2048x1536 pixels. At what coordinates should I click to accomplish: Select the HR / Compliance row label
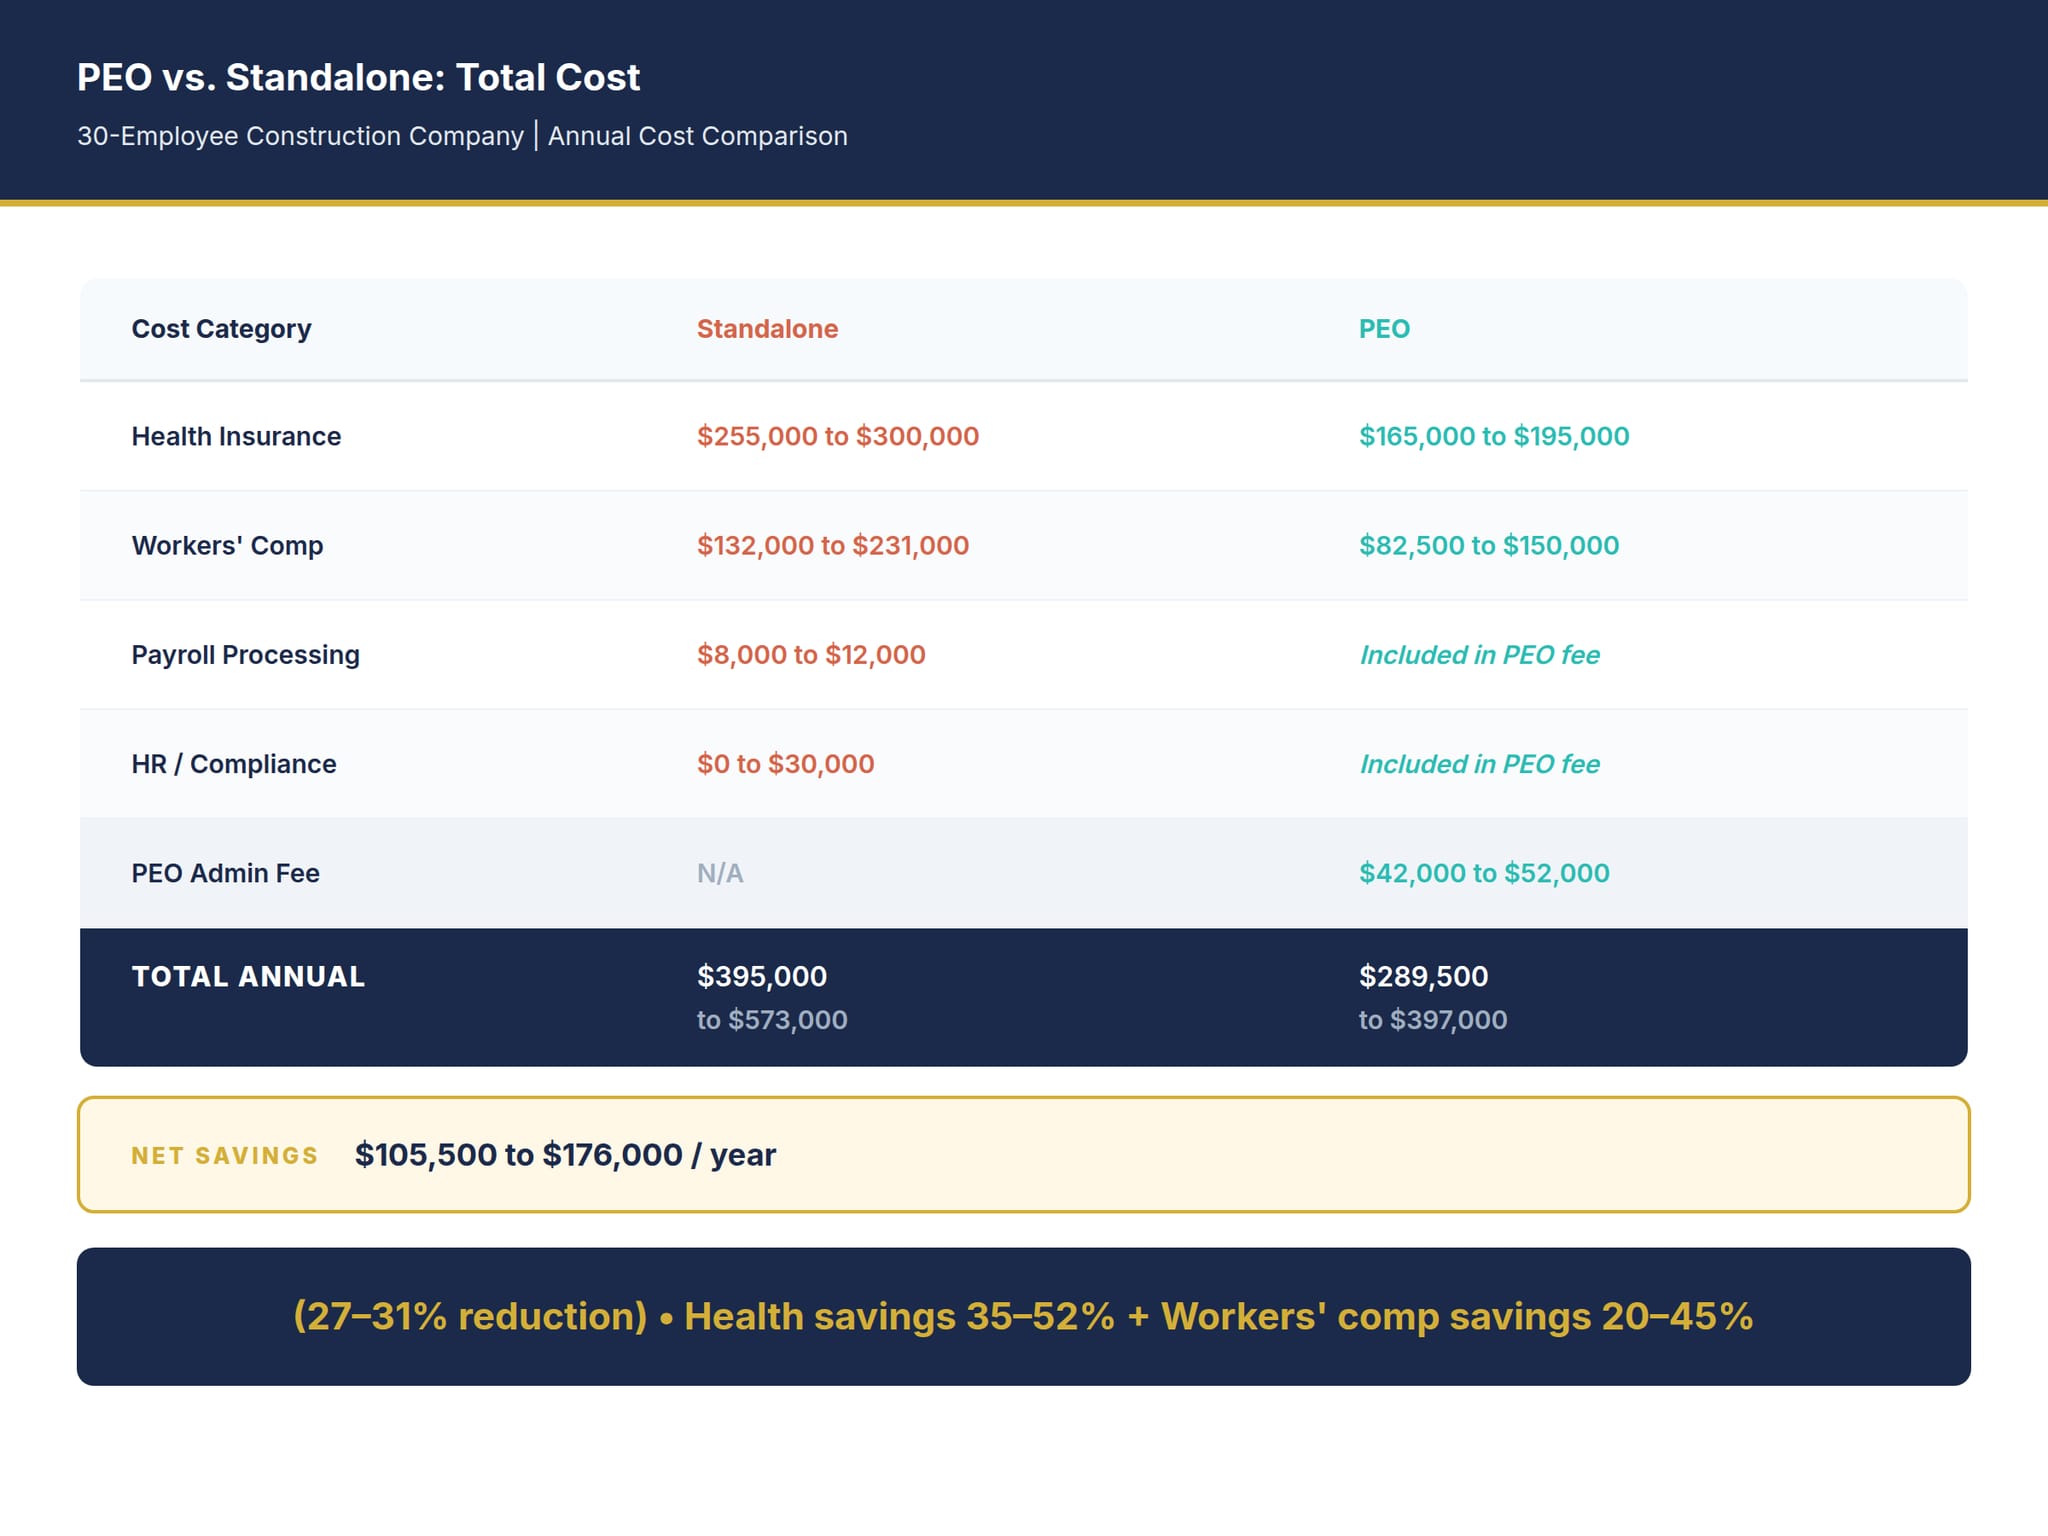coord(233,763)
